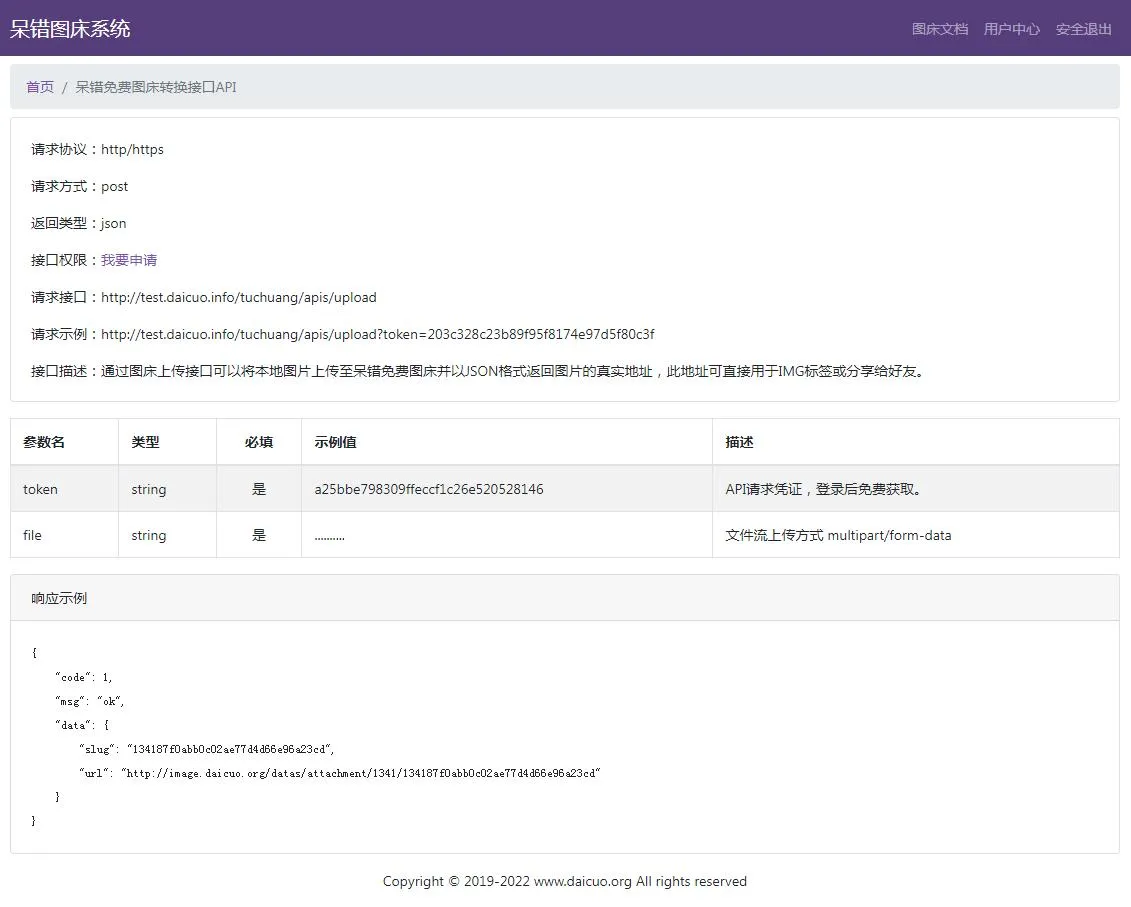The height and width of the screenshot is (907, 1131).
Task: Click the 请求示例 URL containing the token
Action: (x=377, y=334)
